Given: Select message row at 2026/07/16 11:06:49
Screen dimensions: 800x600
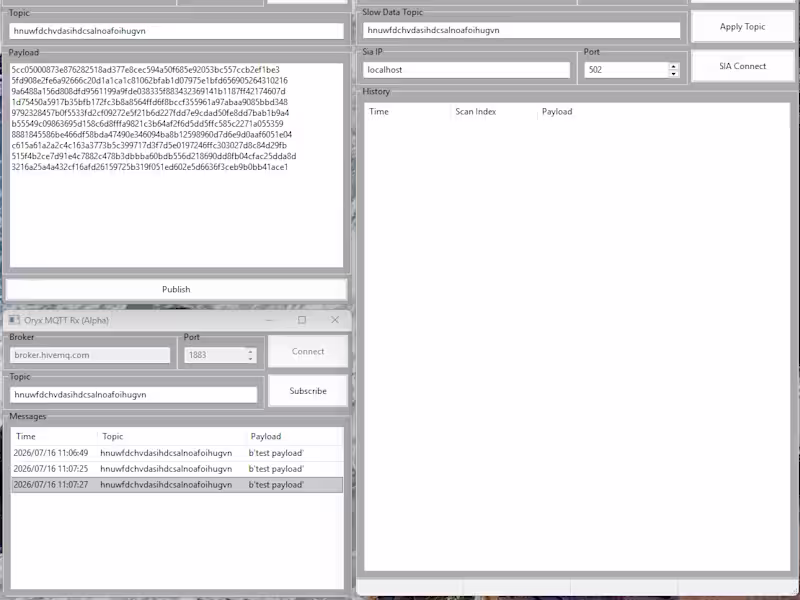Looking at the screenshot, I should click(x=177, y=453).
